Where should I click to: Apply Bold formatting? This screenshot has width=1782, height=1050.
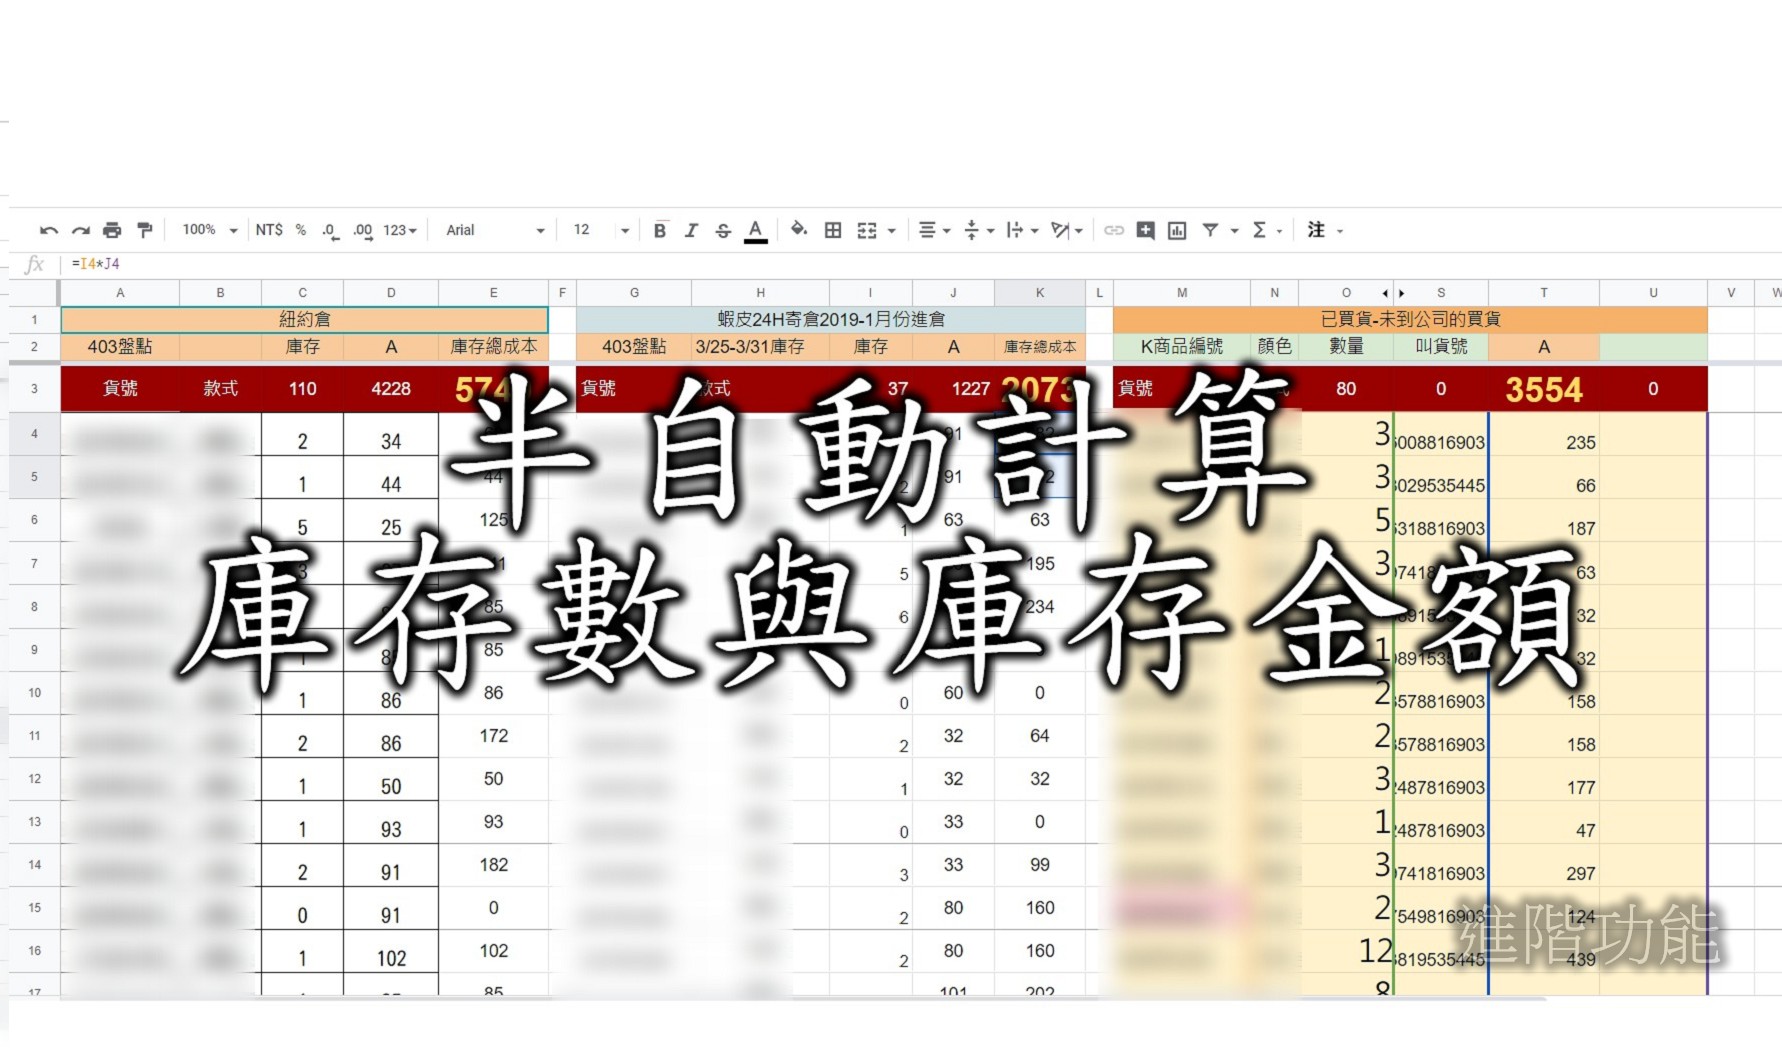click(659, 230)
